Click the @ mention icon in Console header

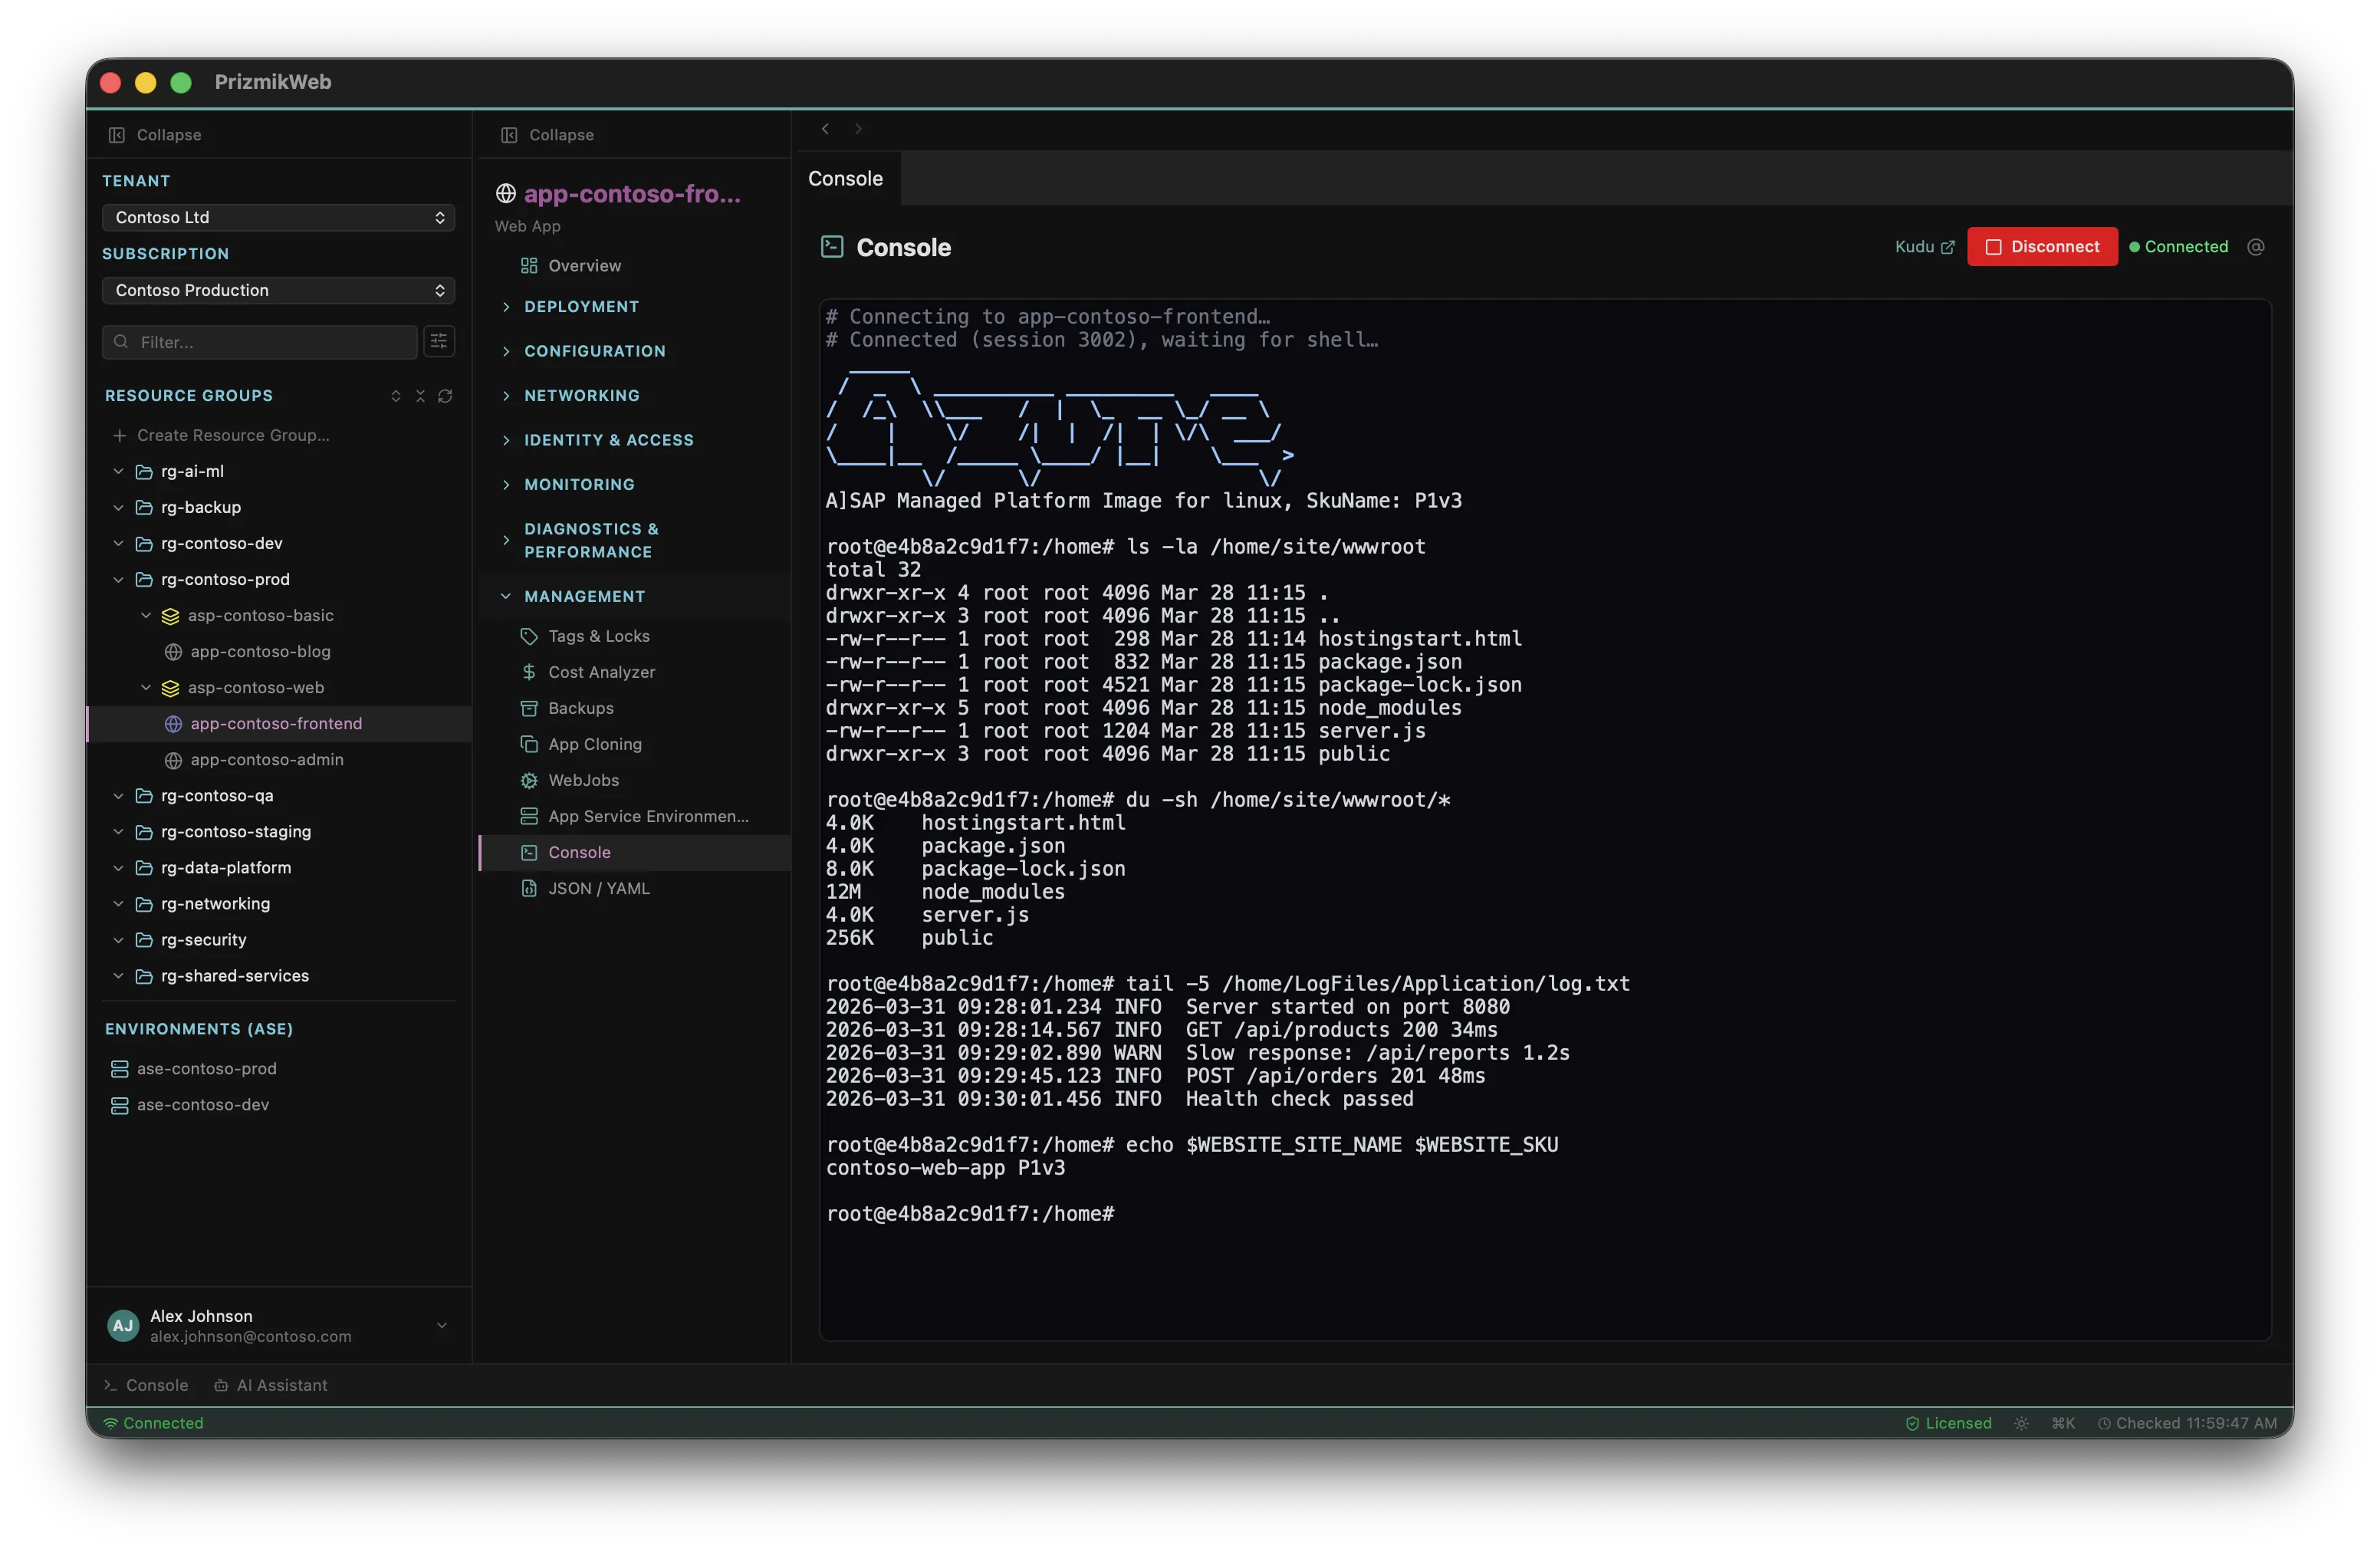click(2256, 247)
